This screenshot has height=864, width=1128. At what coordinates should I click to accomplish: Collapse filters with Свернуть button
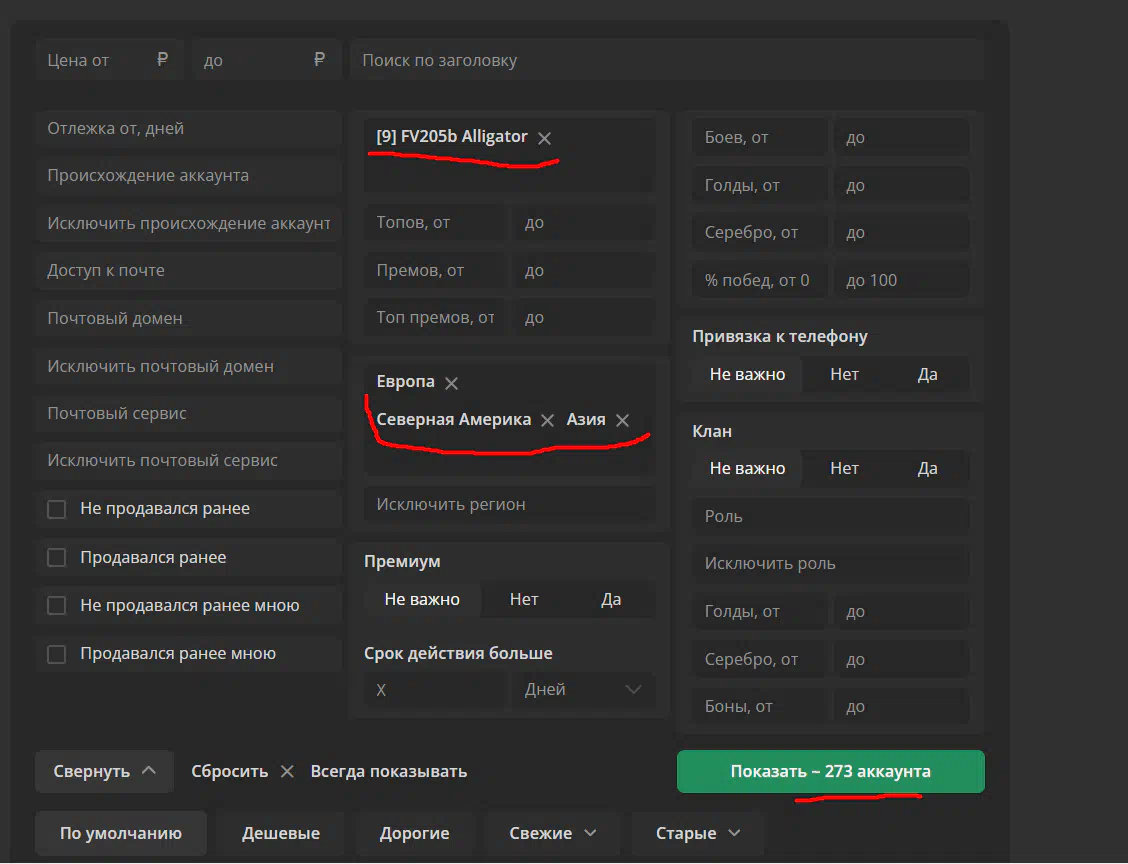coord(104,771)
